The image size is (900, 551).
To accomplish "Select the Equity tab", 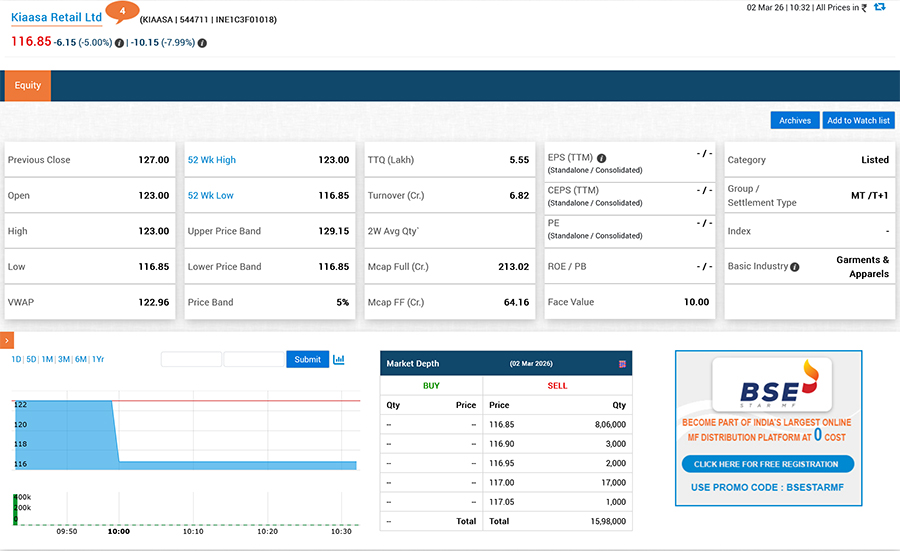I will [x=28, y=86].
